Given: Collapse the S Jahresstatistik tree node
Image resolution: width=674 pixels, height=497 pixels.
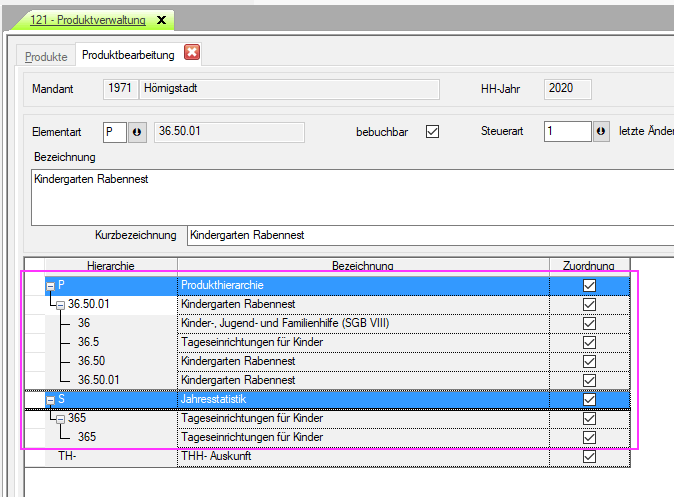Looking at the screenshot, I should pos(49,400).
